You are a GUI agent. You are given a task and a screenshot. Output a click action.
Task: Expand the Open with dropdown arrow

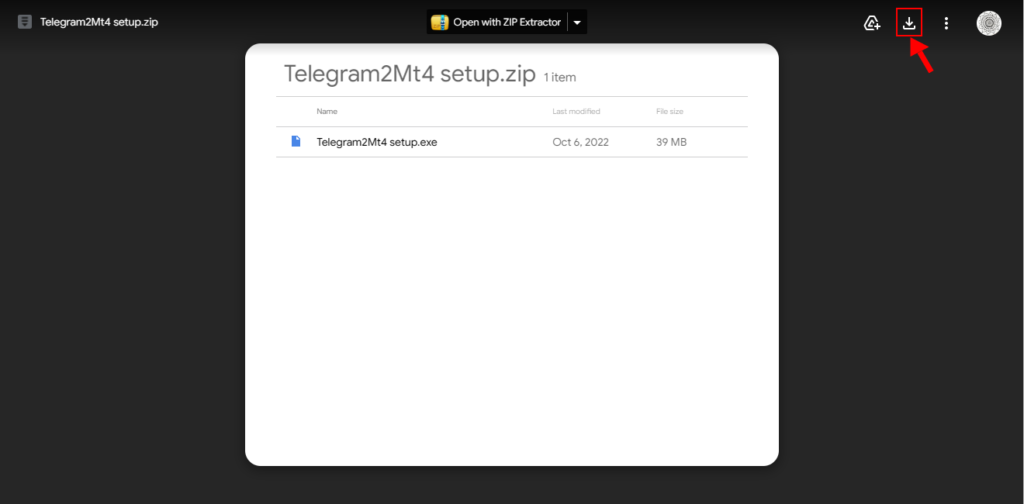click(x=577, y=22)
